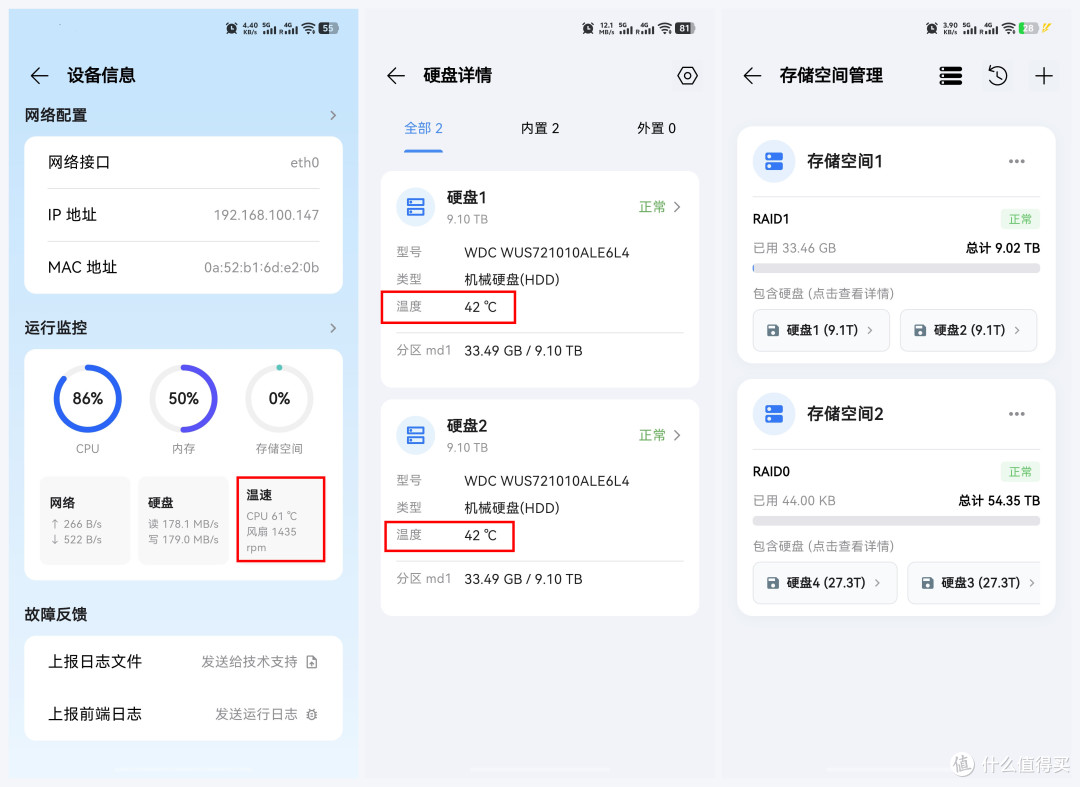Tap 总计 54.35 TB in 存储空间2
Viewport: 1080px width, 787px height.
click(x=999, y=501)
